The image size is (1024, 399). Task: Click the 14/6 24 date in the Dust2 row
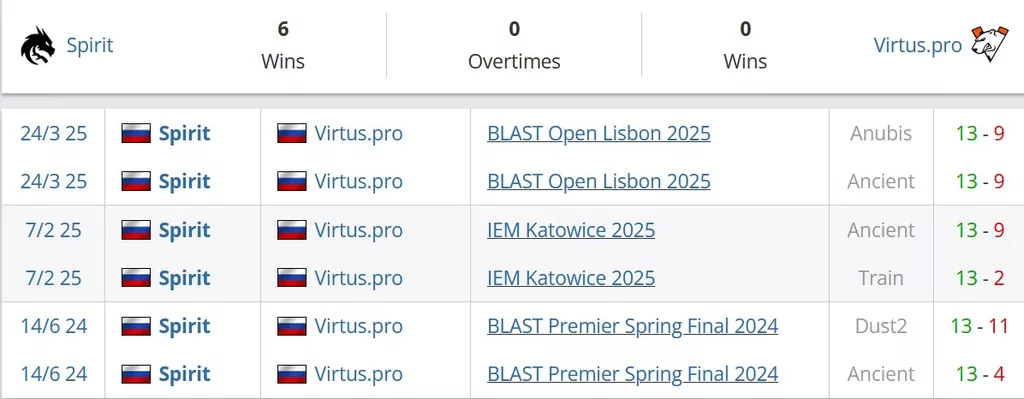point(54,326)
